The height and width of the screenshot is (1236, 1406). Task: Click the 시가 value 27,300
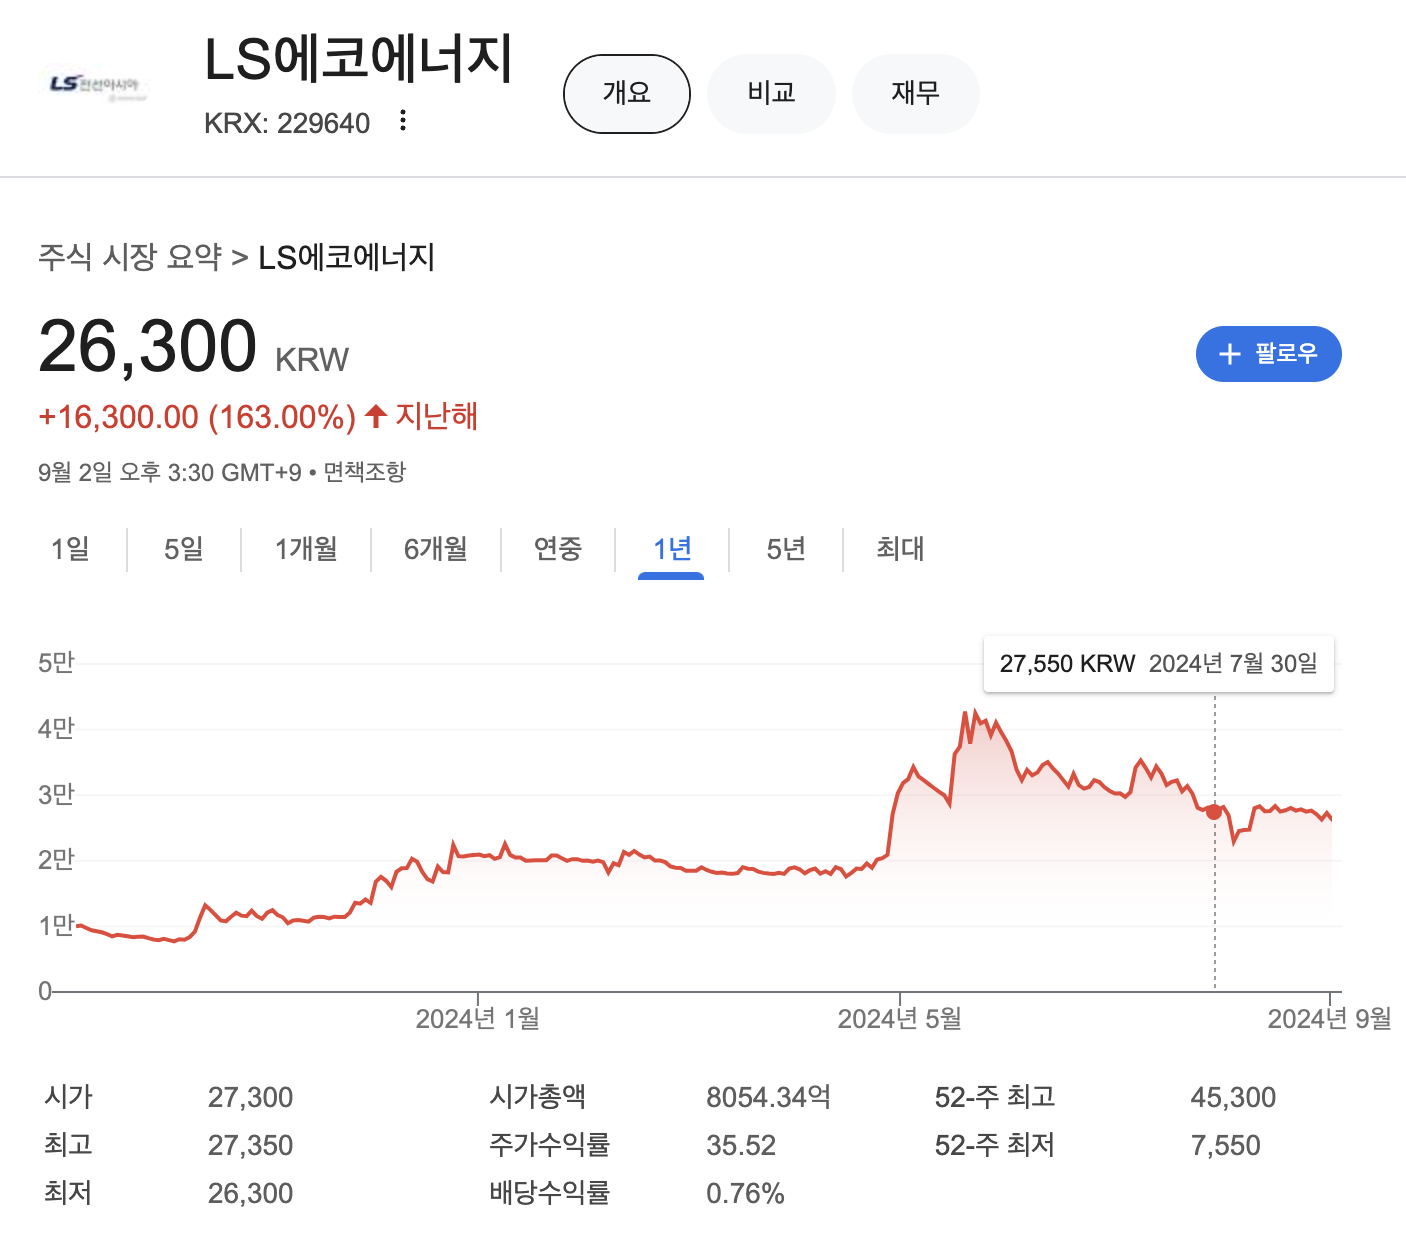click(250, 1098)
